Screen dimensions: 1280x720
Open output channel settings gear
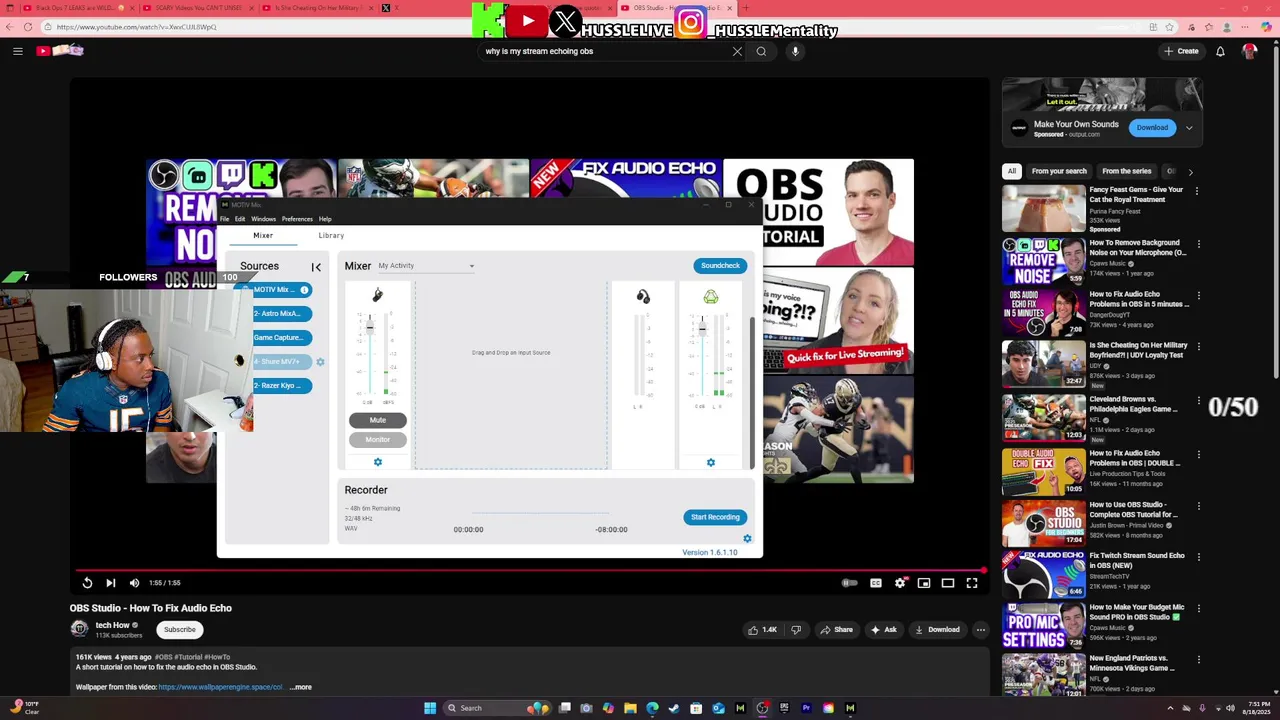point(711,463)
